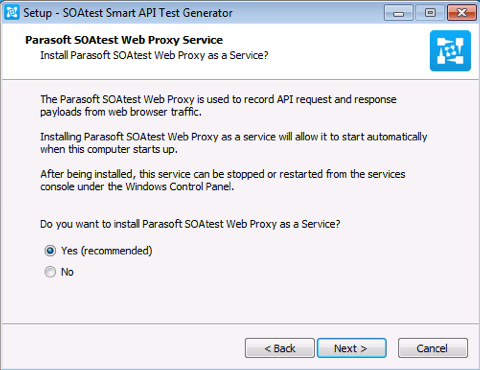
Task: Cancel the SOAtest setup wizard
Action: (x=433, y=348)
